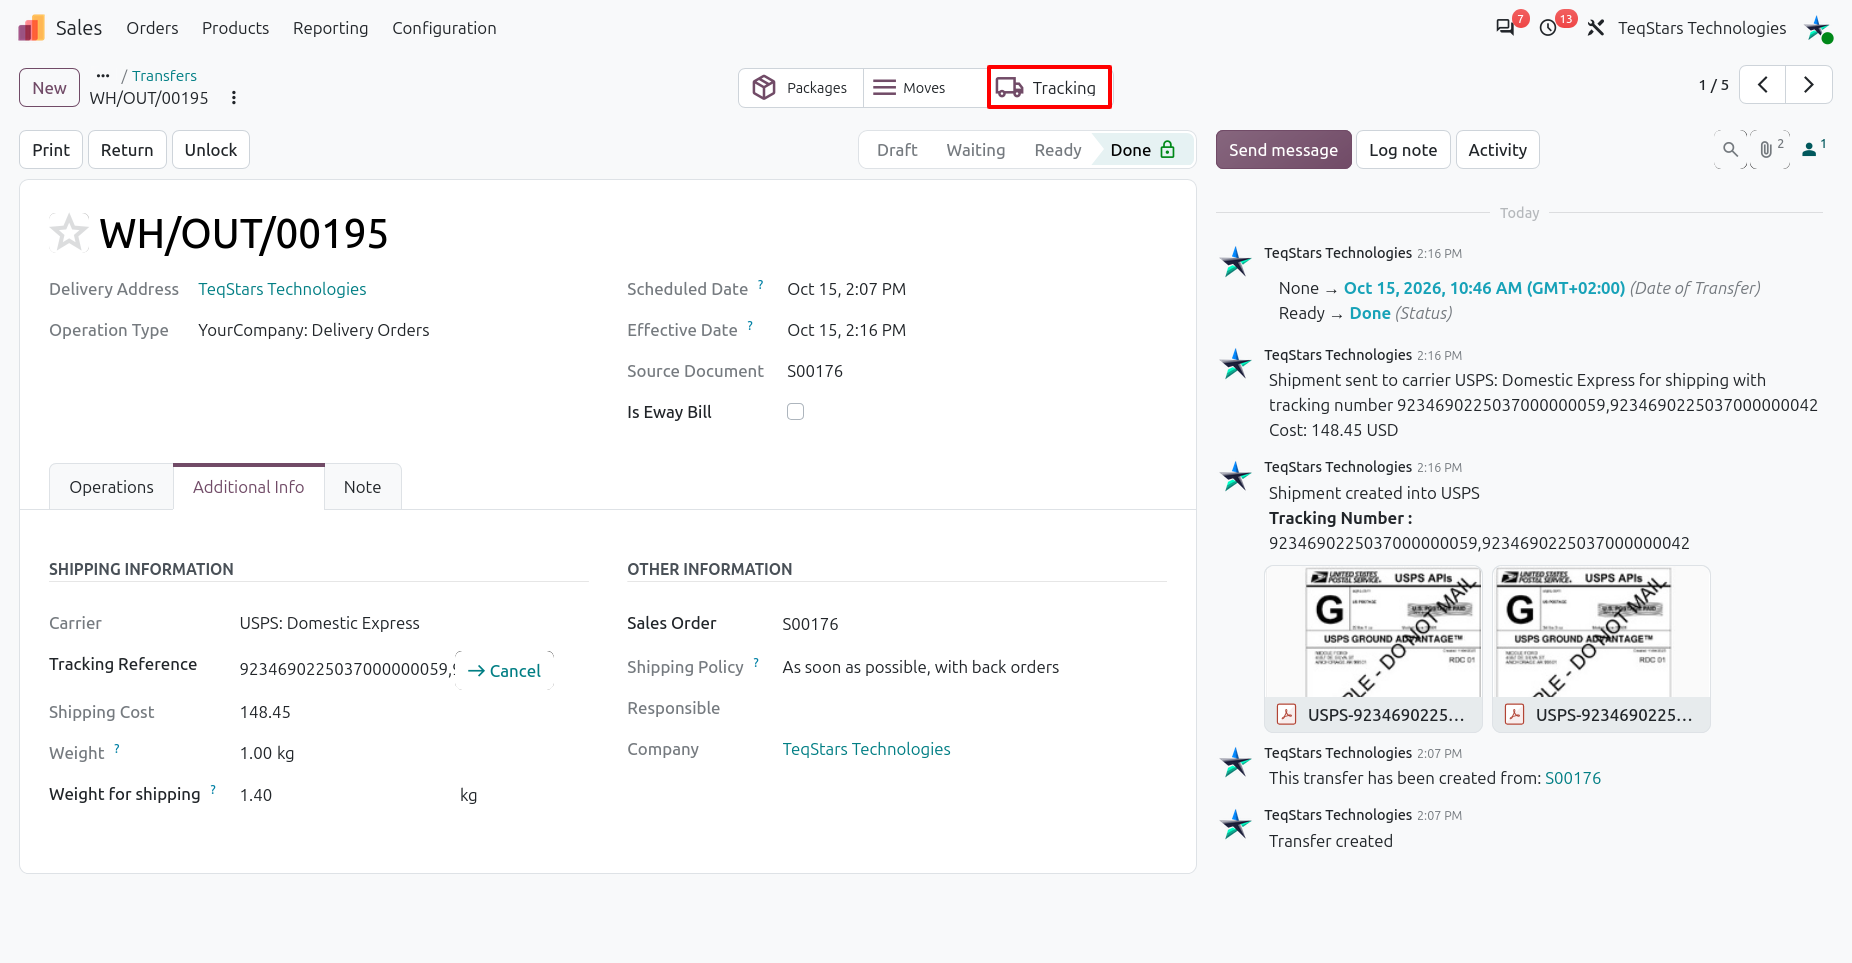Open second USPS label PDF thumbnail
Viewport: 1852px width, 963px height.
point(1601,649)
